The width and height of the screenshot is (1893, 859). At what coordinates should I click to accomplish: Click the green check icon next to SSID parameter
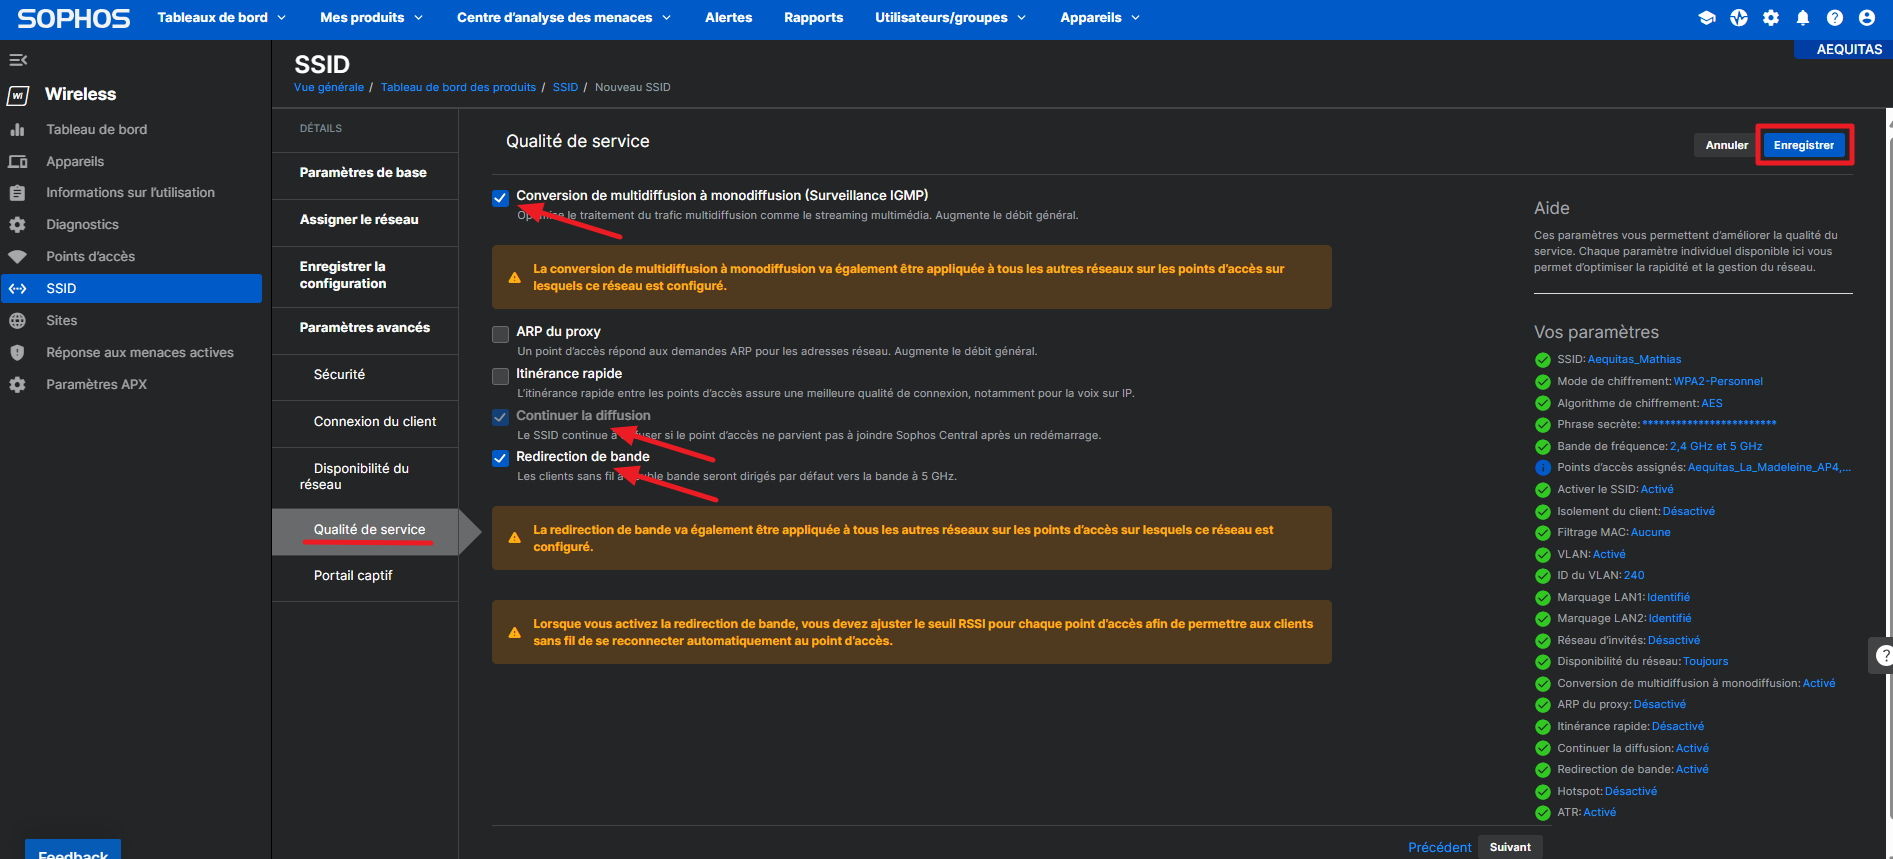point(1543,360)
